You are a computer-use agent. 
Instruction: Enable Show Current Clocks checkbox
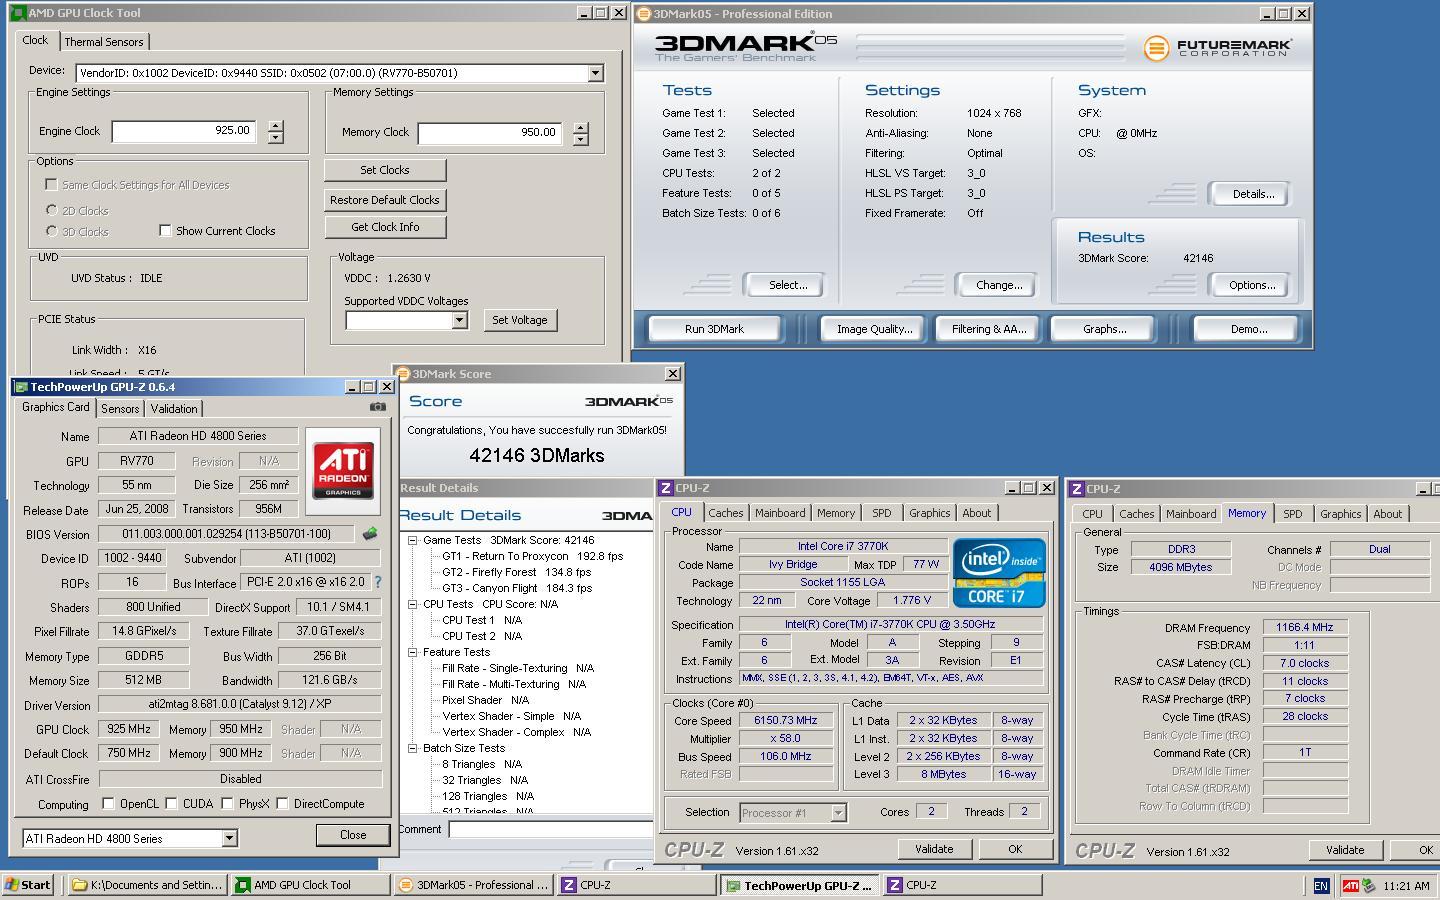coord(165,231)
